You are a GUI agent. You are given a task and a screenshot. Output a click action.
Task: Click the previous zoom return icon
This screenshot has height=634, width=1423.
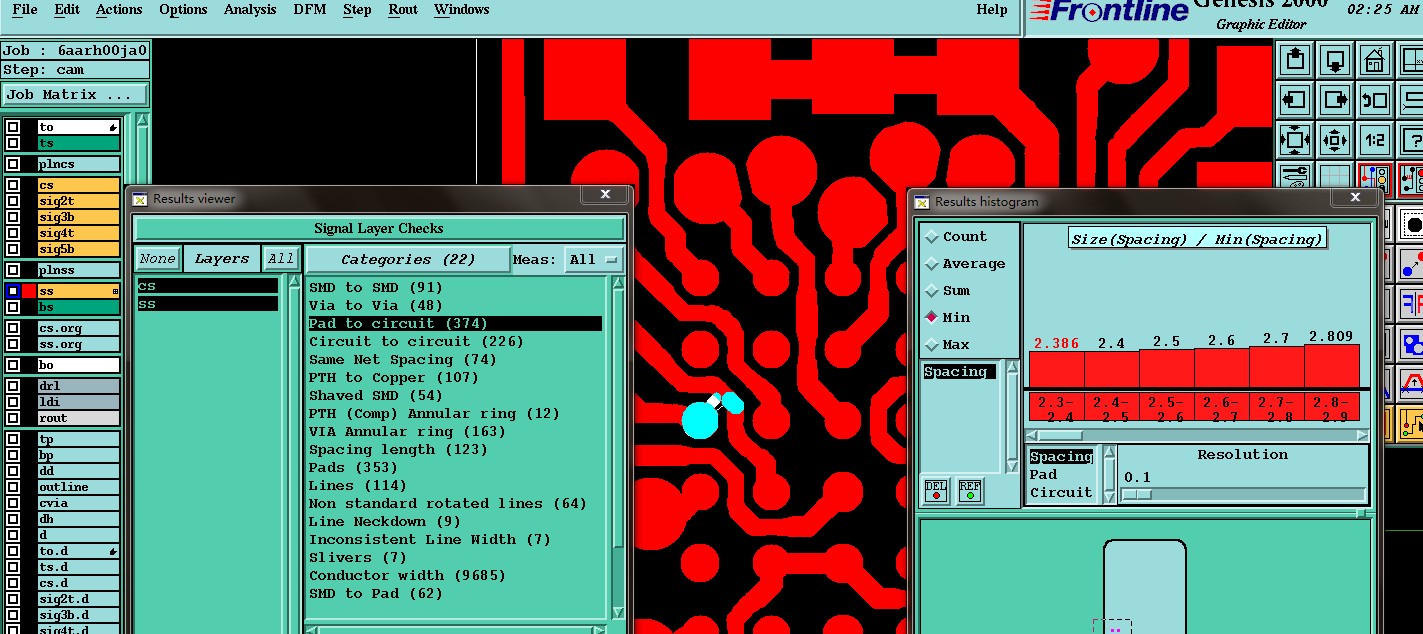[x=1375, y=100]
